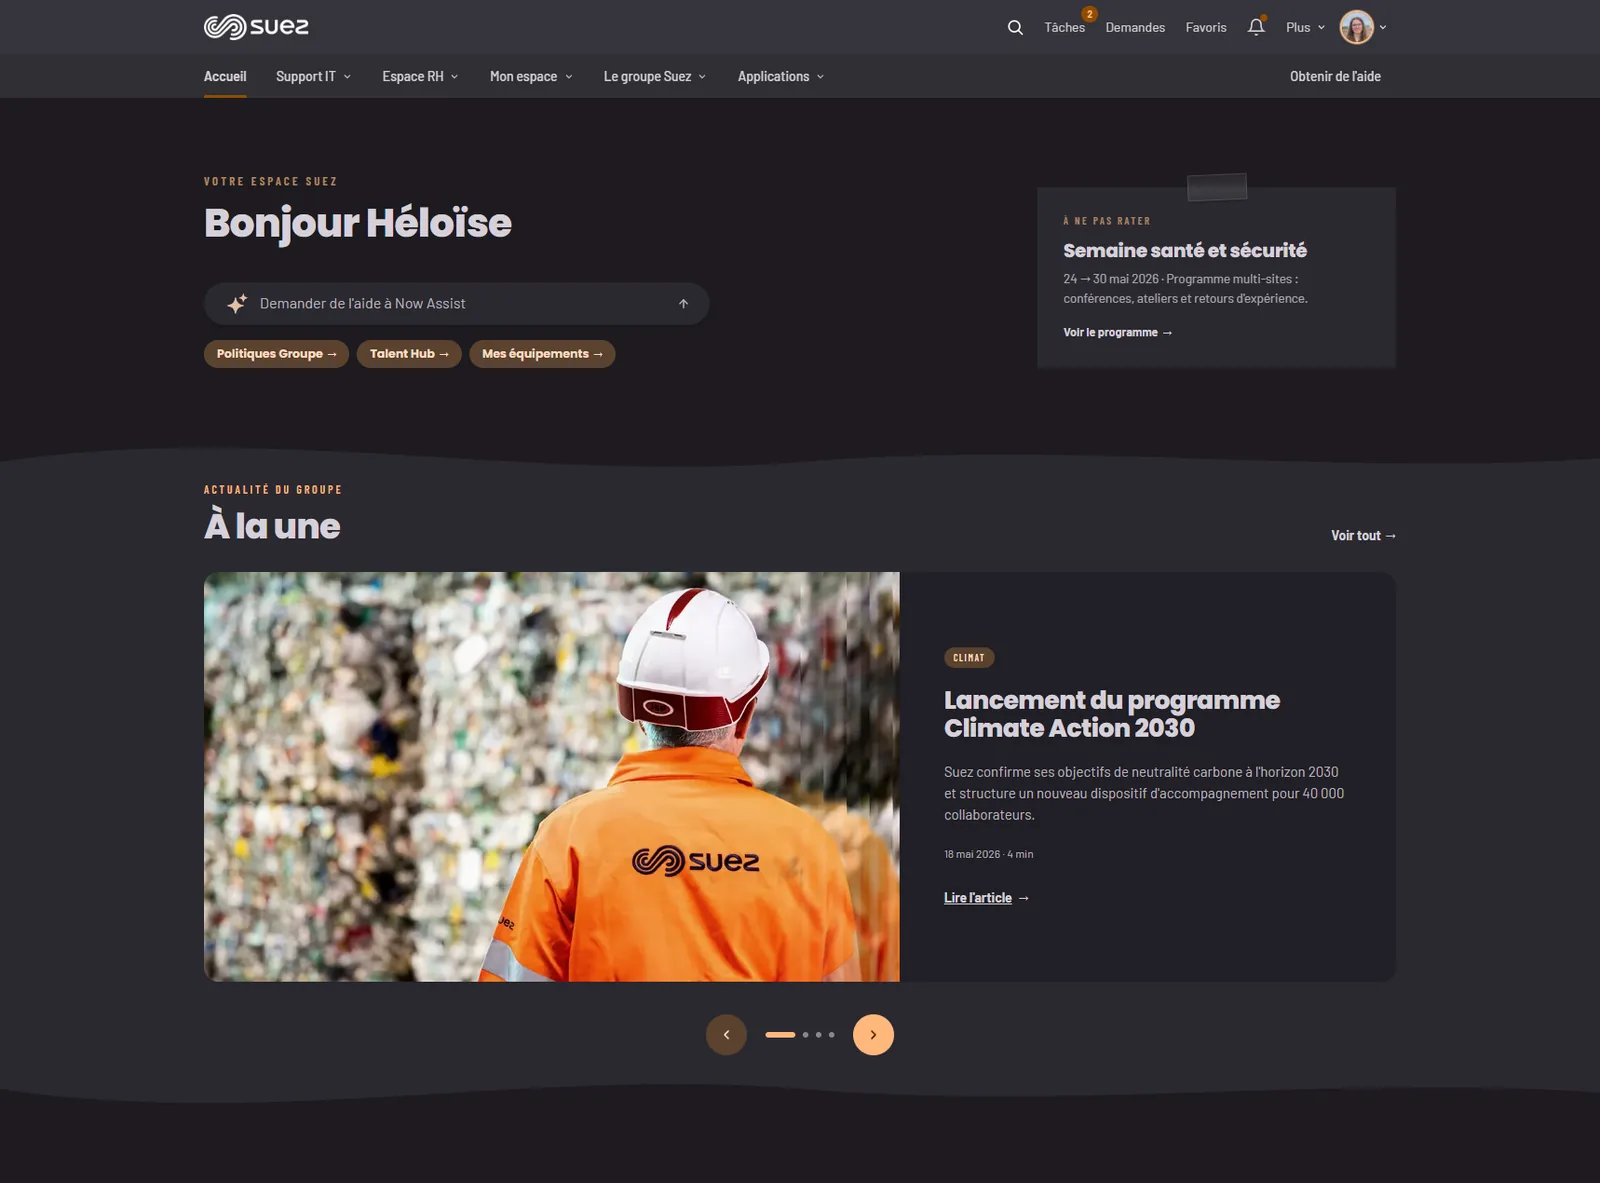Go to previous news slide
The image size is (1600, 1183).
(726, 1035)
